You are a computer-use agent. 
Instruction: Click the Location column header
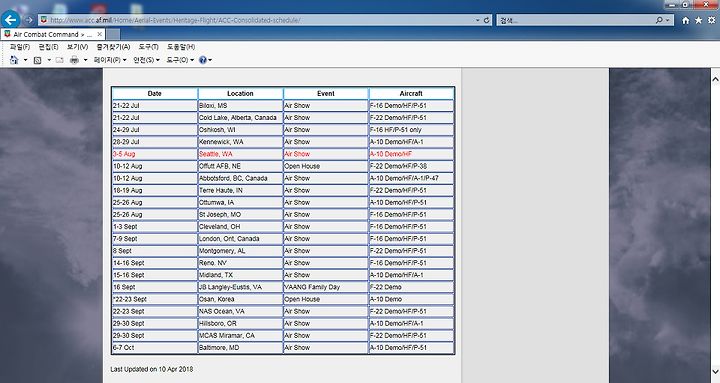click(240, 93)
